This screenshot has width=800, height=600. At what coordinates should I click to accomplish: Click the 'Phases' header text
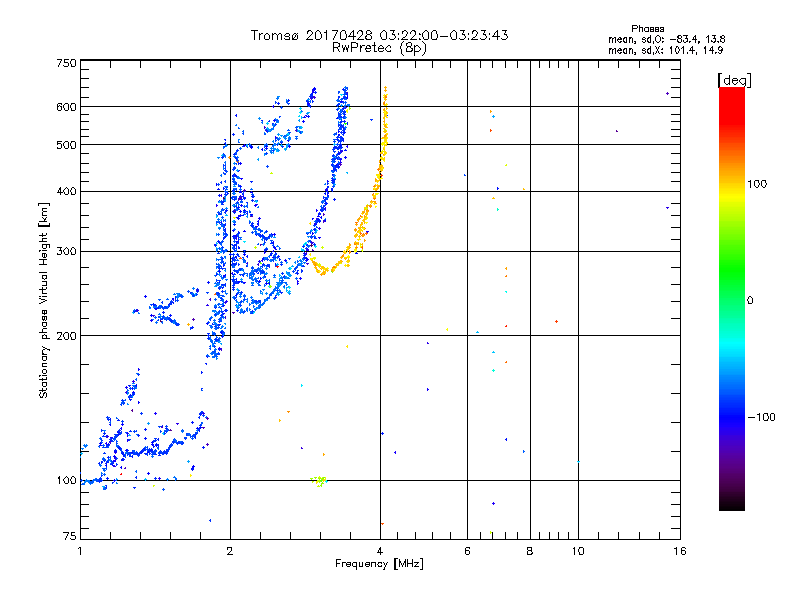647,29
